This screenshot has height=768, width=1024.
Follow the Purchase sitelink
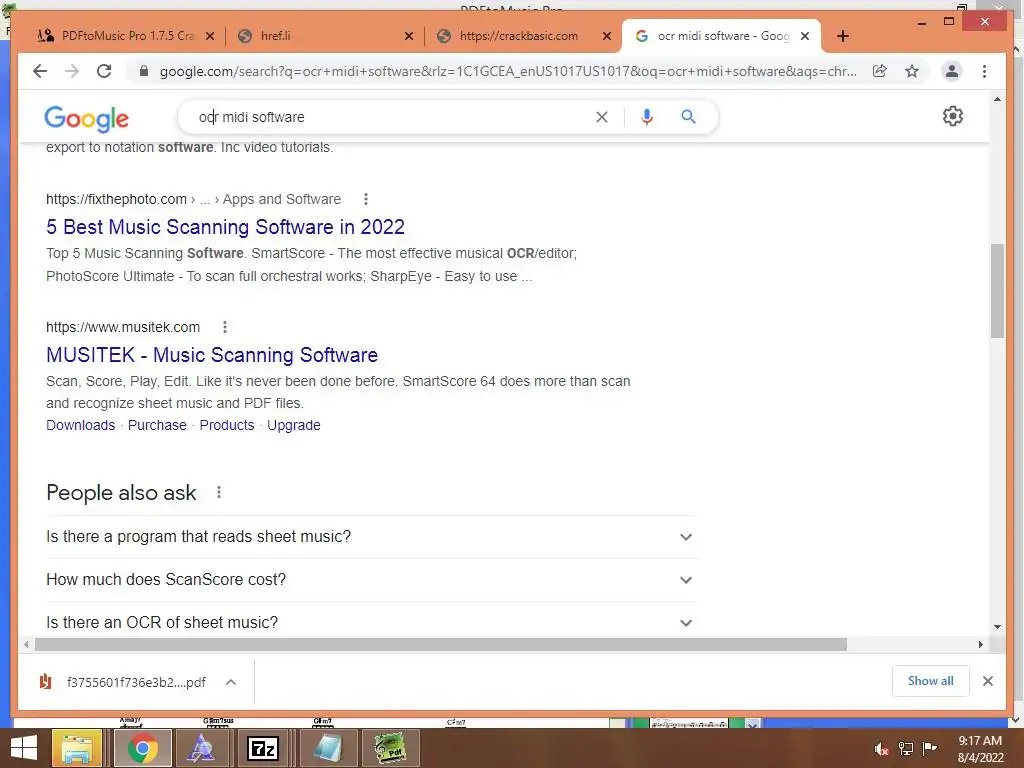point(157,425)
